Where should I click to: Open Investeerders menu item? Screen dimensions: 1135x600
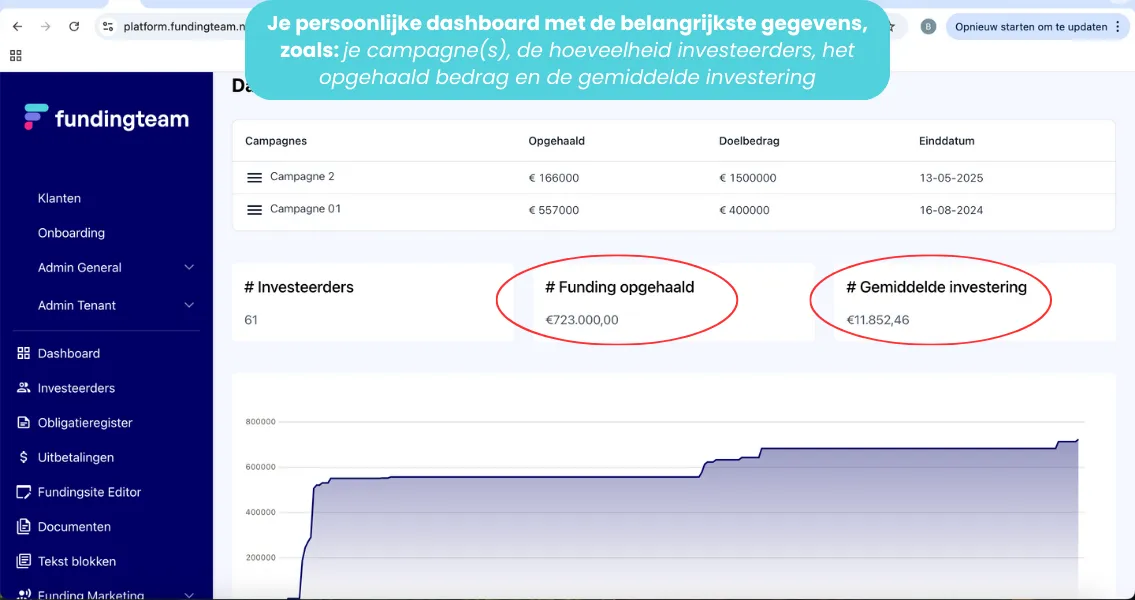(76, 389)
